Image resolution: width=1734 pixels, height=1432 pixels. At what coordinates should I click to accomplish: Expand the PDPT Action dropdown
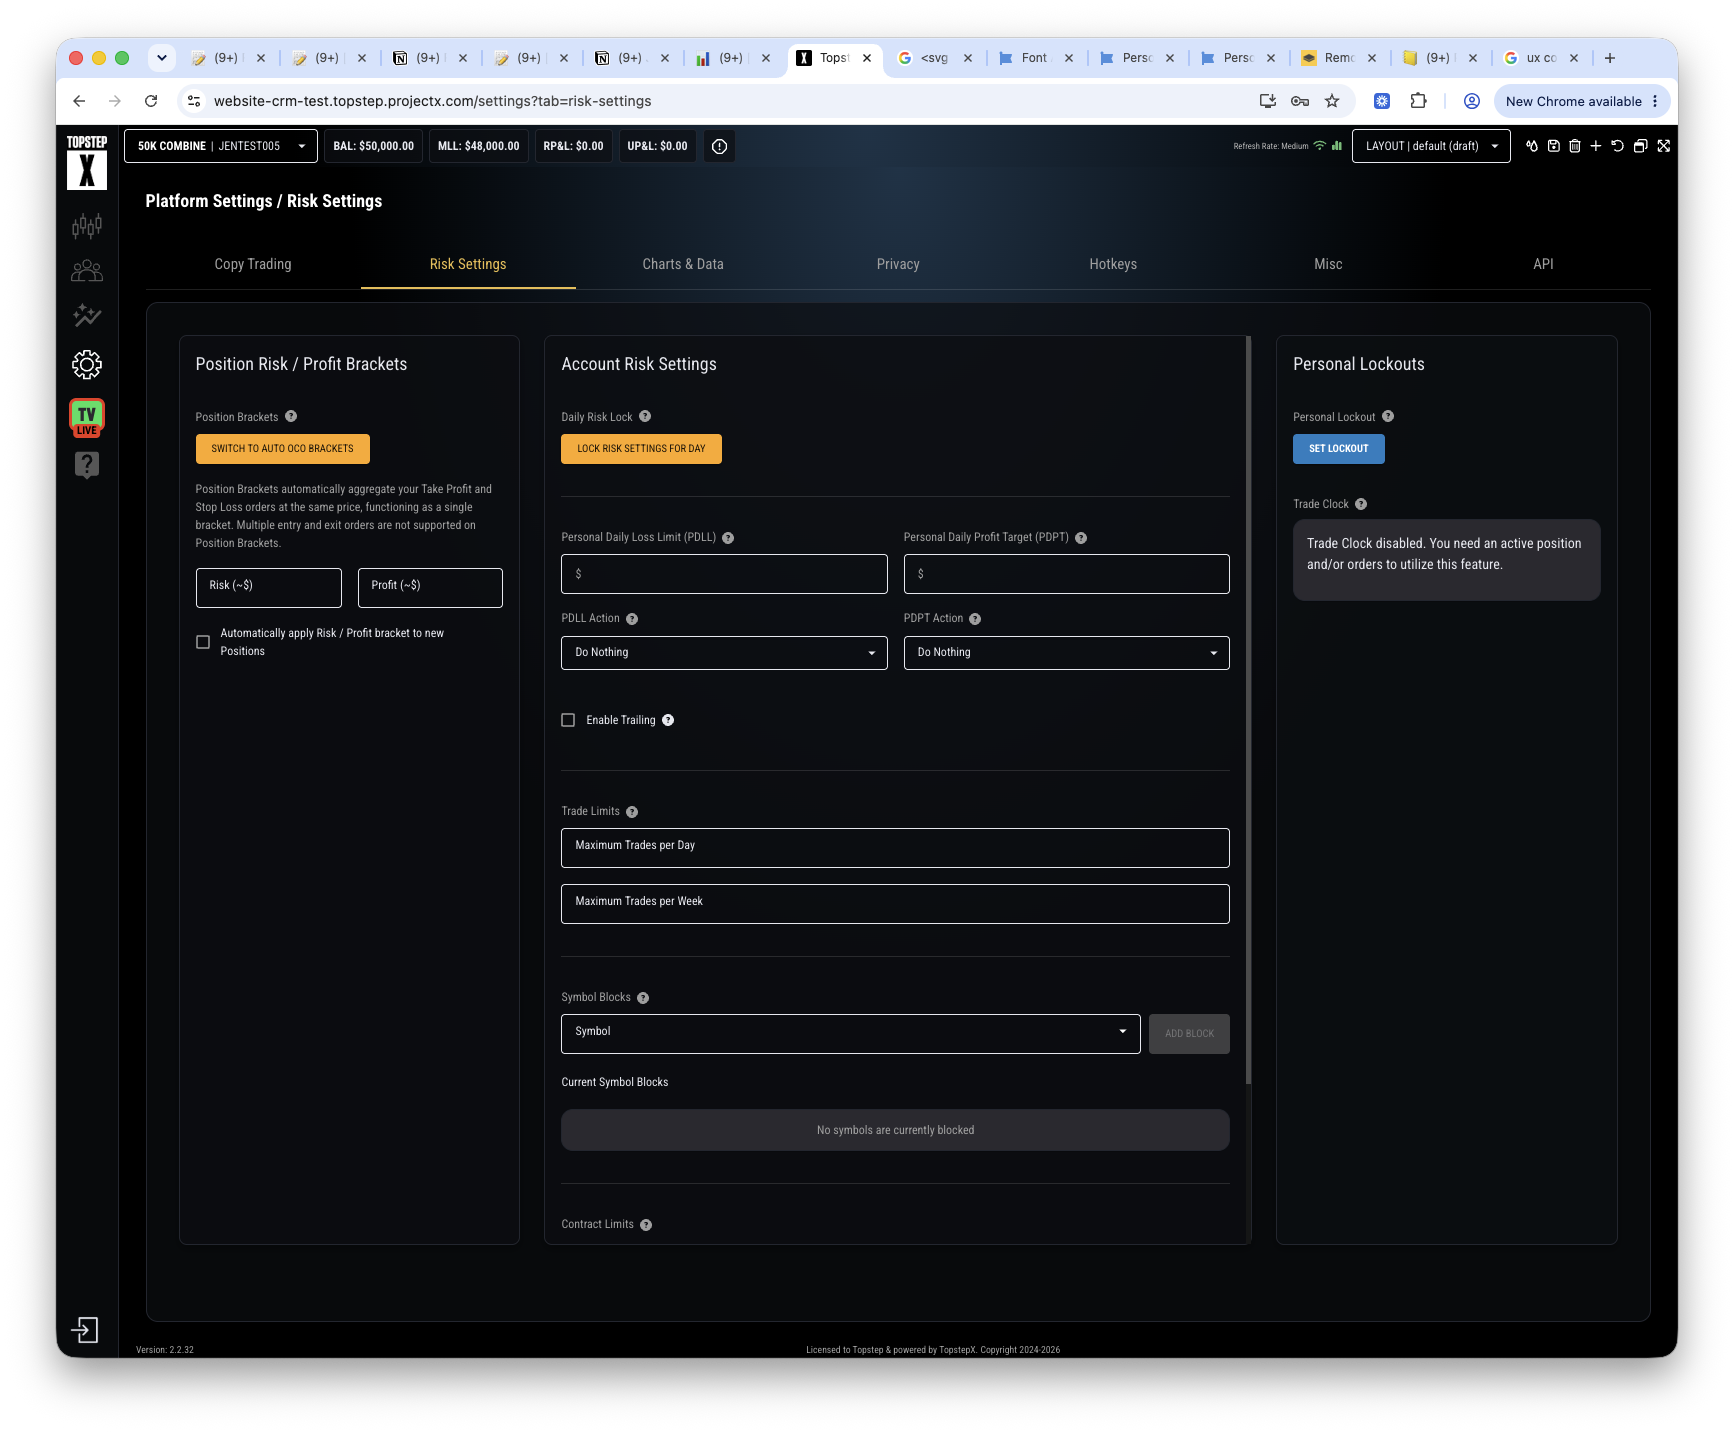(x=1066, y=653)
